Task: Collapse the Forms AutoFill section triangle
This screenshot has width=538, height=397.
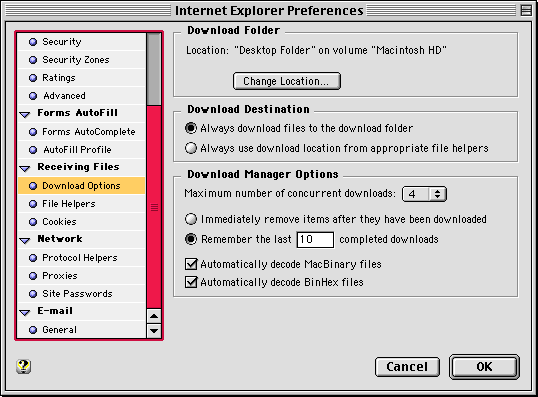Action: click(x=25, y=114)
